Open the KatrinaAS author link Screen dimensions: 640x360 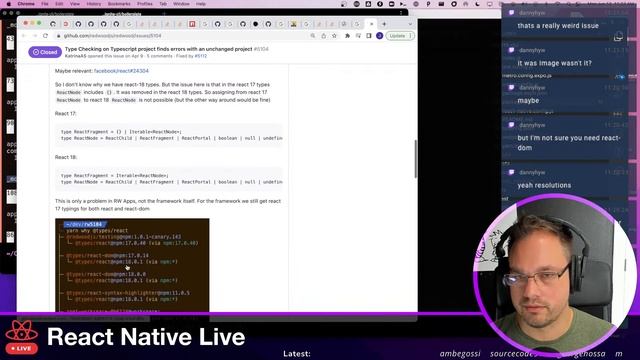click(76, 56)
